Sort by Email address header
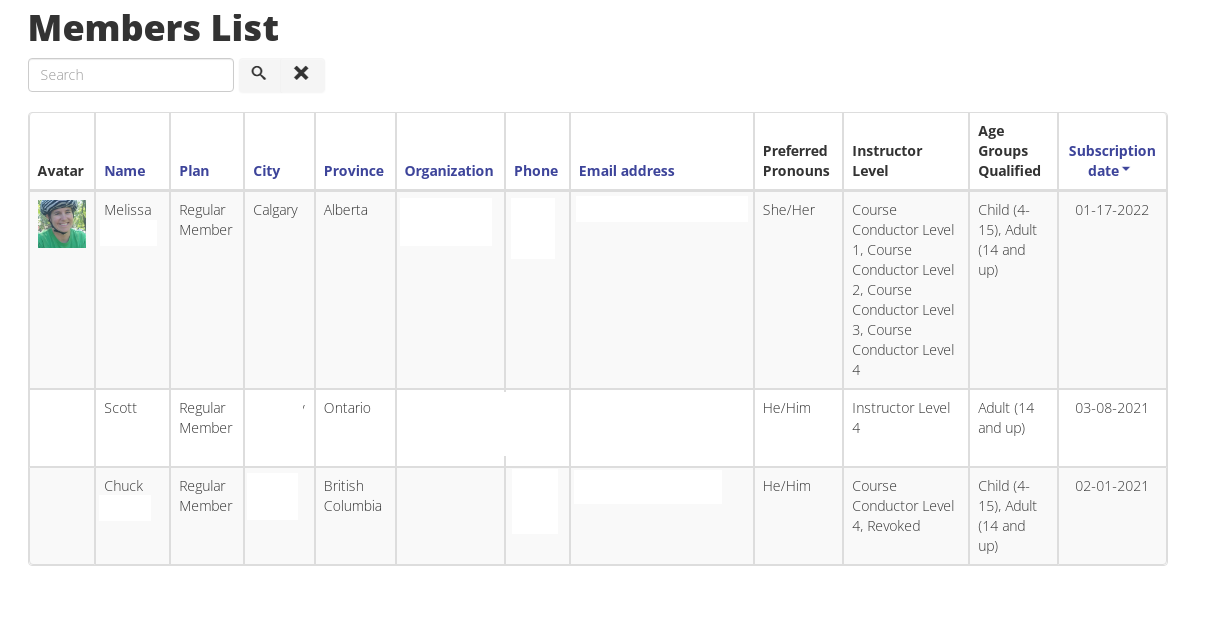This screenshot has width=1224, height=628. (x=627, y=171)
